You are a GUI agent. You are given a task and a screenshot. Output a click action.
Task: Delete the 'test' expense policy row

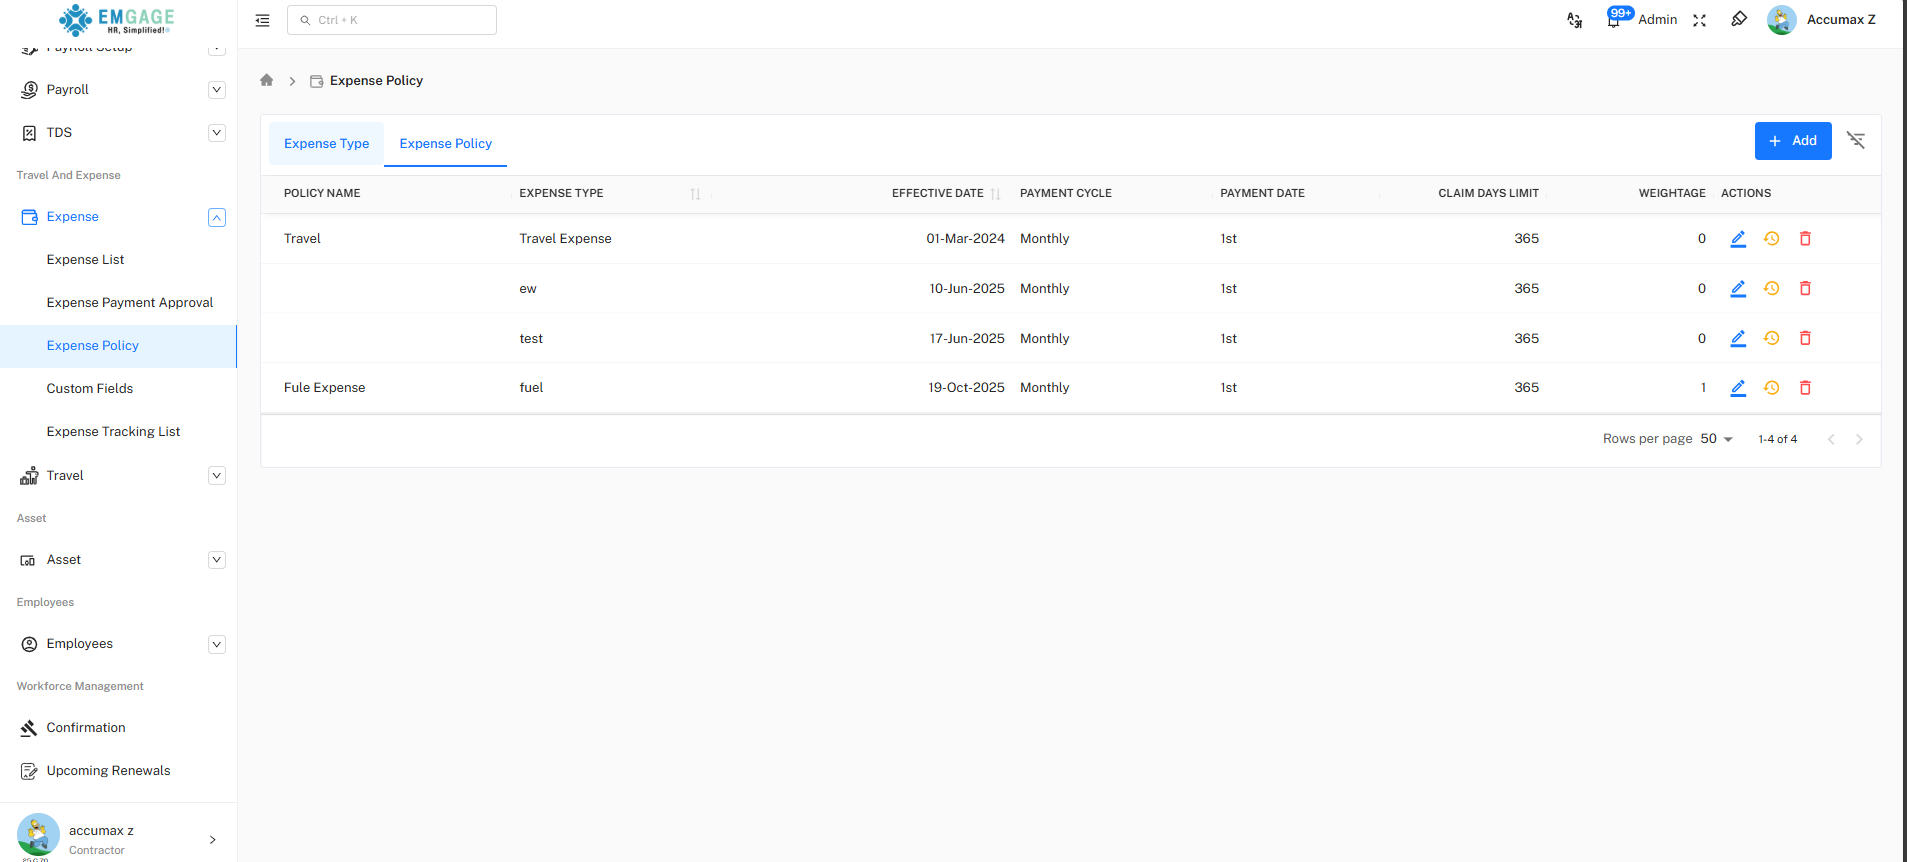point(1805,339)
